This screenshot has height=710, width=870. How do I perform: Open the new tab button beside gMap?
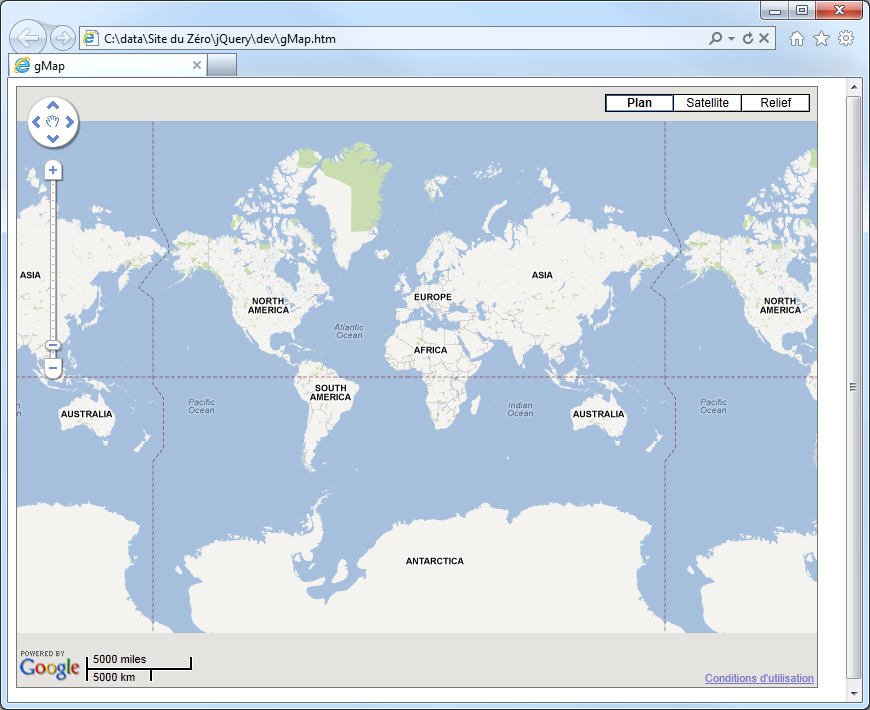click(222, 65)
